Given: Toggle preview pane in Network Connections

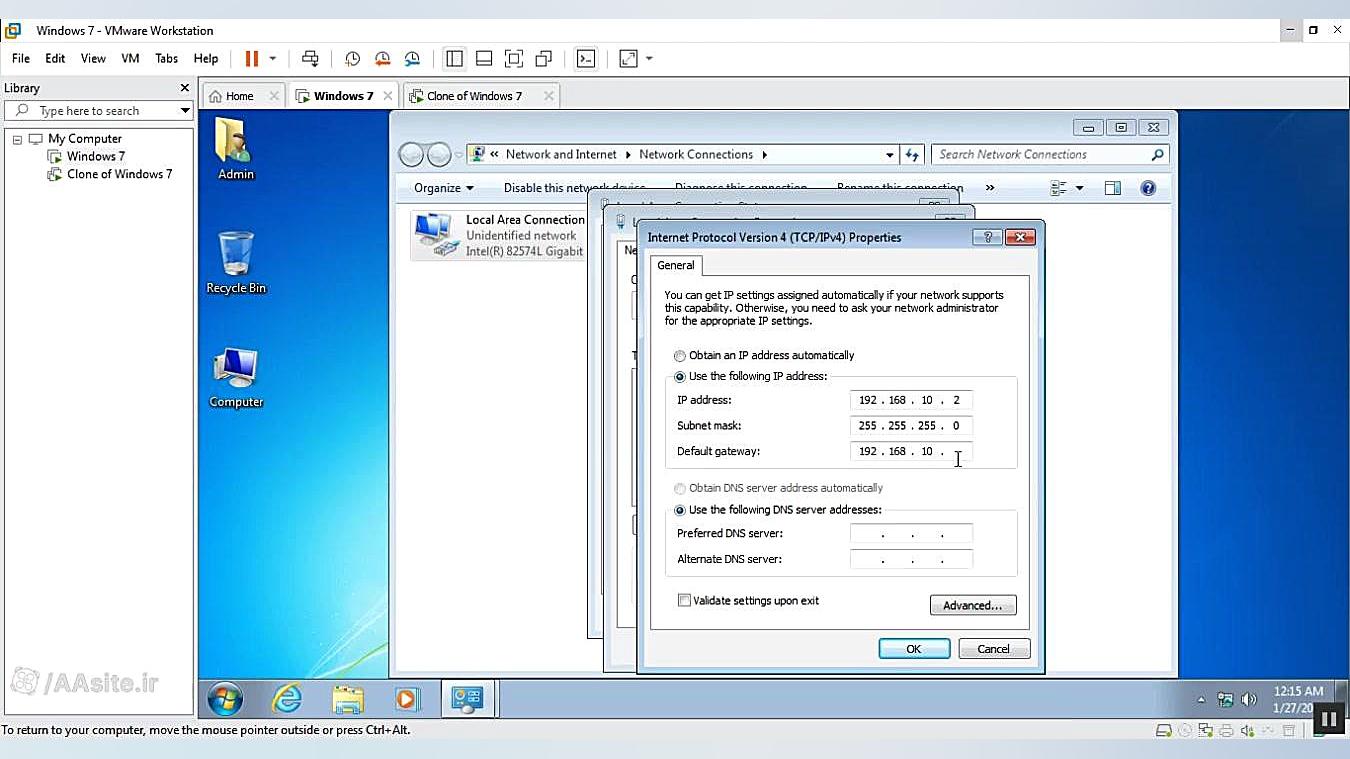Looking at the screenshot, I should click(x=1113, y=188).
